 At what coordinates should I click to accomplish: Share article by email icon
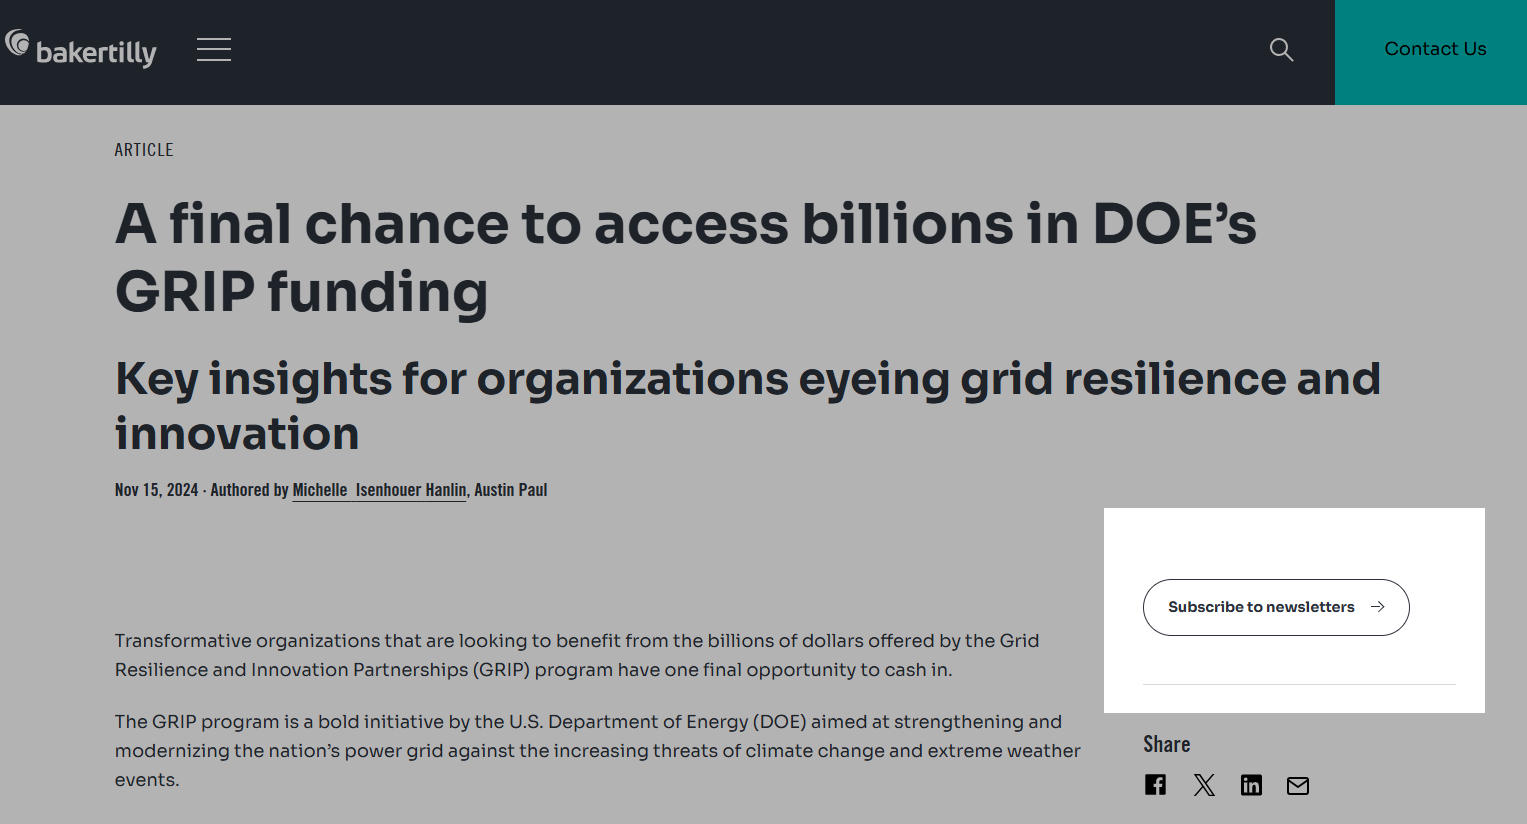[x=1298, y=785]
